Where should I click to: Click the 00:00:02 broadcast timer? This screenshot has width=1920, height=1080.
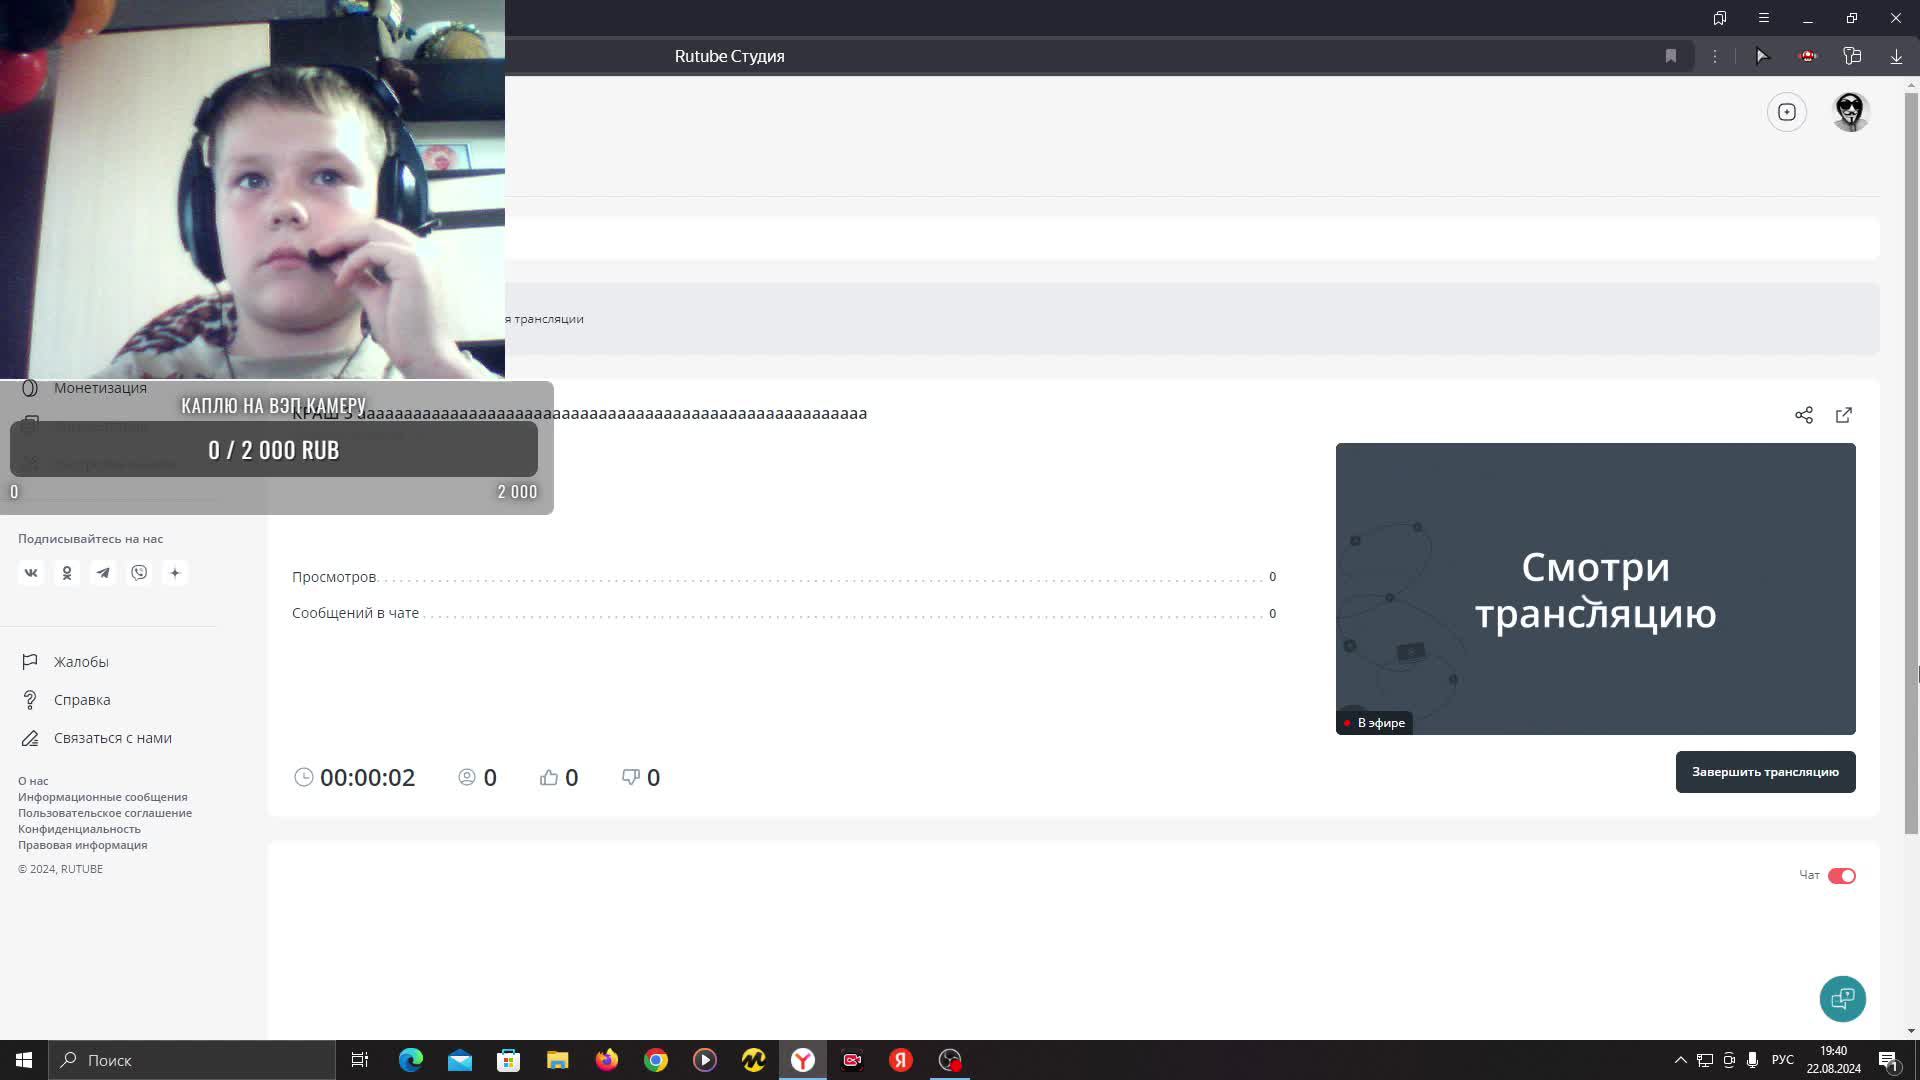pyautogui.click(x=367, y=778)
